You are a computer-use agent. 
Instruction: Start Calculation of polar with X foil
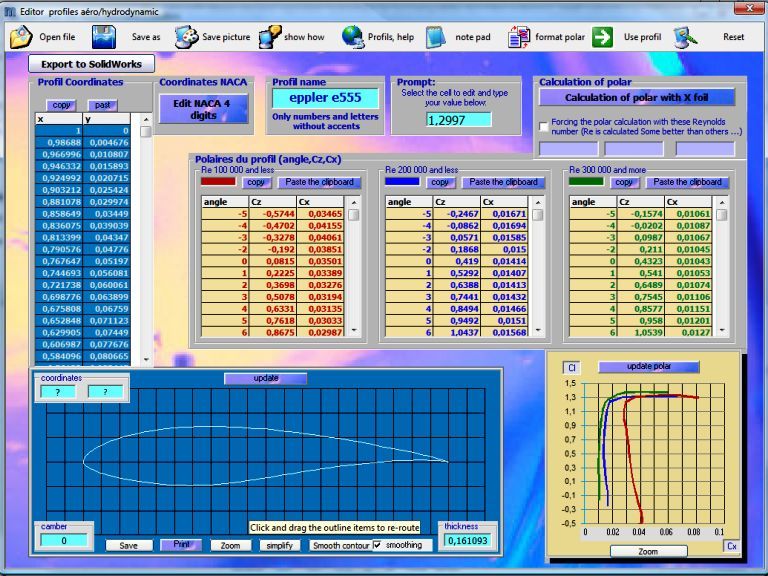tap(637, 97)
